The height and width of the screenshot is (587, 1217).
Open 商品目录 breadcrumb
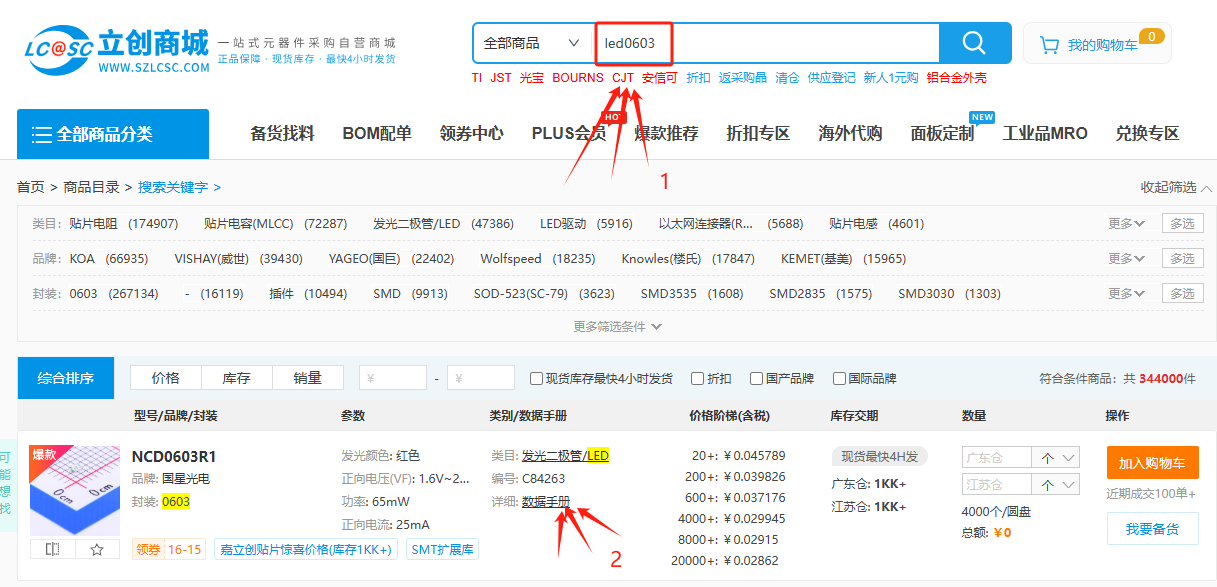[91, 187]
